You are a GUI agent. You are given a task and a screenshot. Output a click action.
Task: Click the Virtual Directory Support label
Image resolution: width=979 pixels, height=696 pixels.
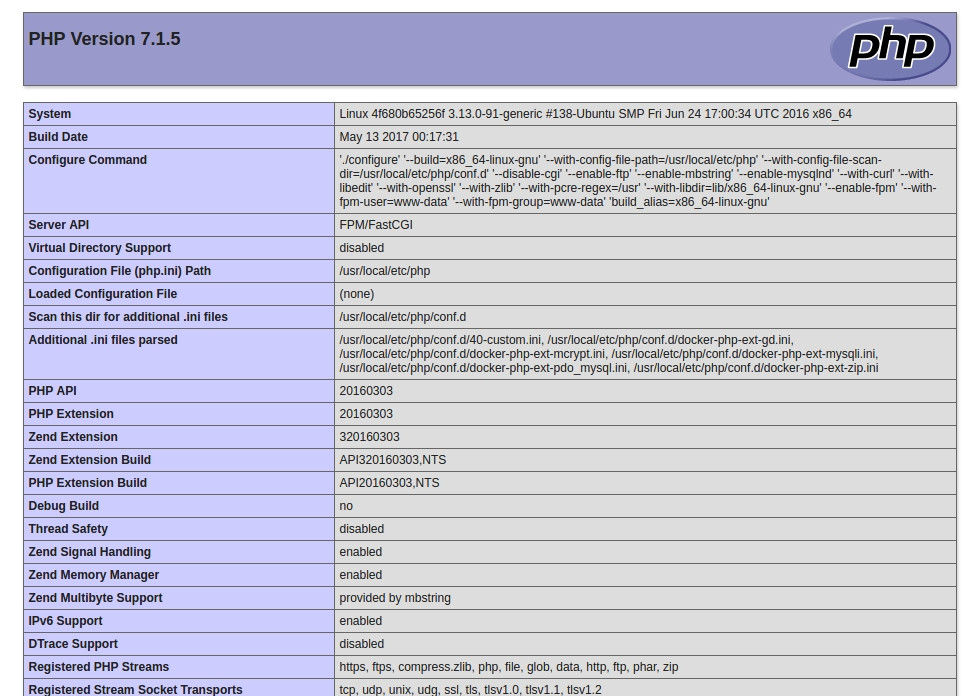tap(99, 248)
